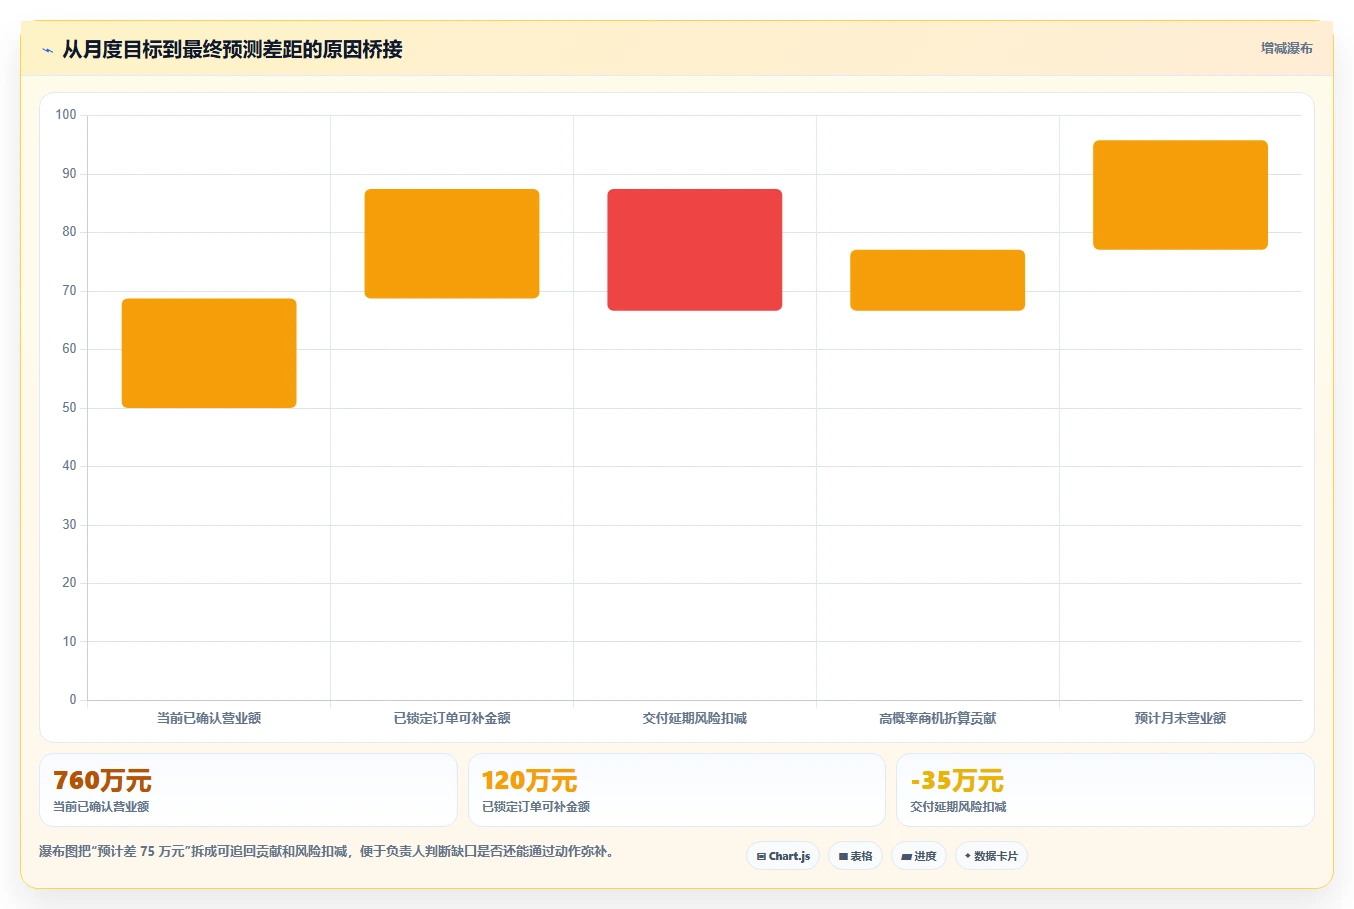Image resolution: width=1354 pixels, height=909 pixels.
Task: Click the y-axis value 50
Action: [69, 408]
